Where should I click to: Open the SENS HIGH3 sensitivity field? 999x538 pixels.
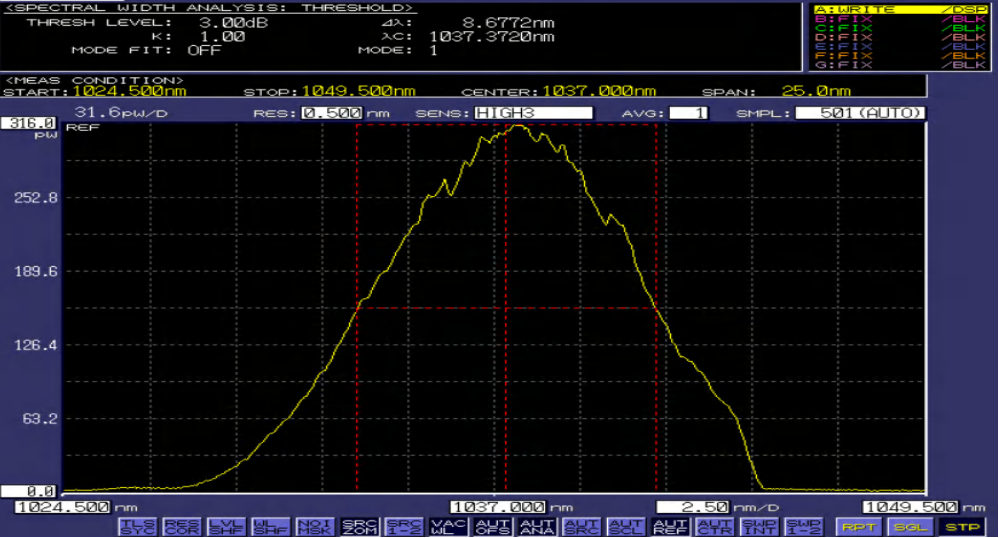point(533,113)
